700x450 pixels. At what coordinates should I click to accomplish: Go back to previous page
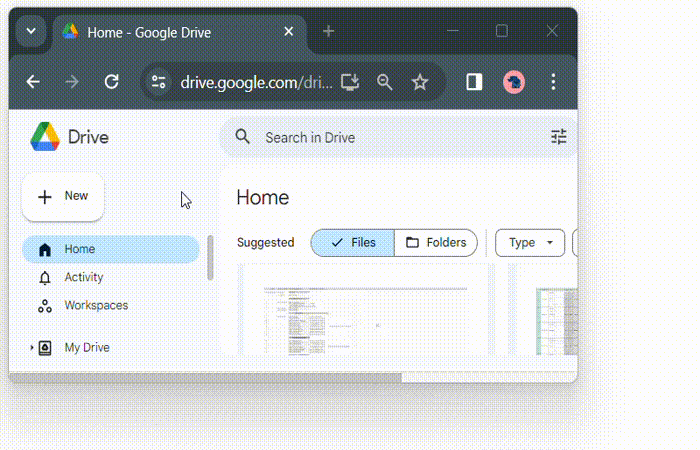[33, 82]
